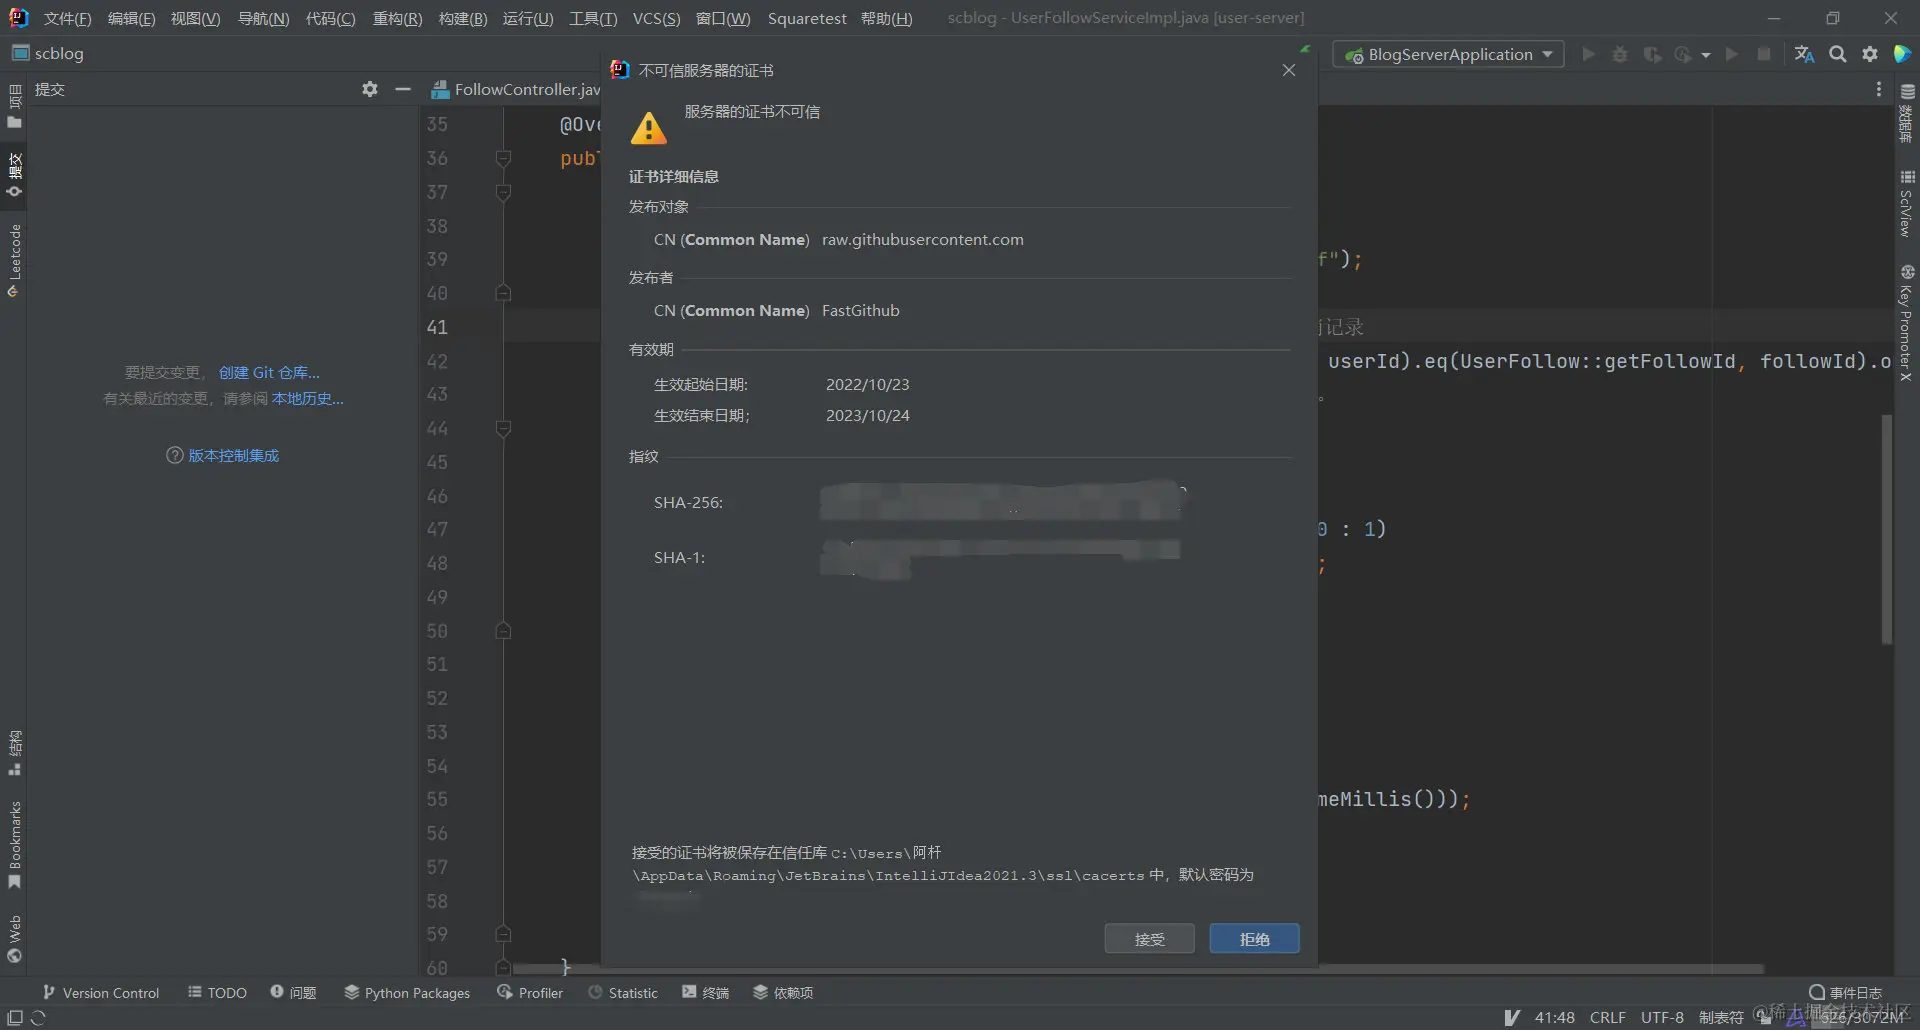Collapse the code fold marker at line 37
Viewport: 1920px width, 1030px height.
pyautogui.click(x=504, y=191)
